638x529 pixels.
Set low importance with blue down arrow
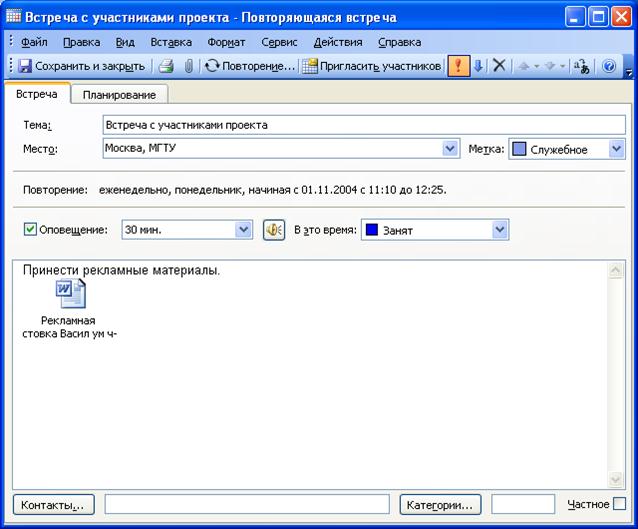tap(478, 66)
